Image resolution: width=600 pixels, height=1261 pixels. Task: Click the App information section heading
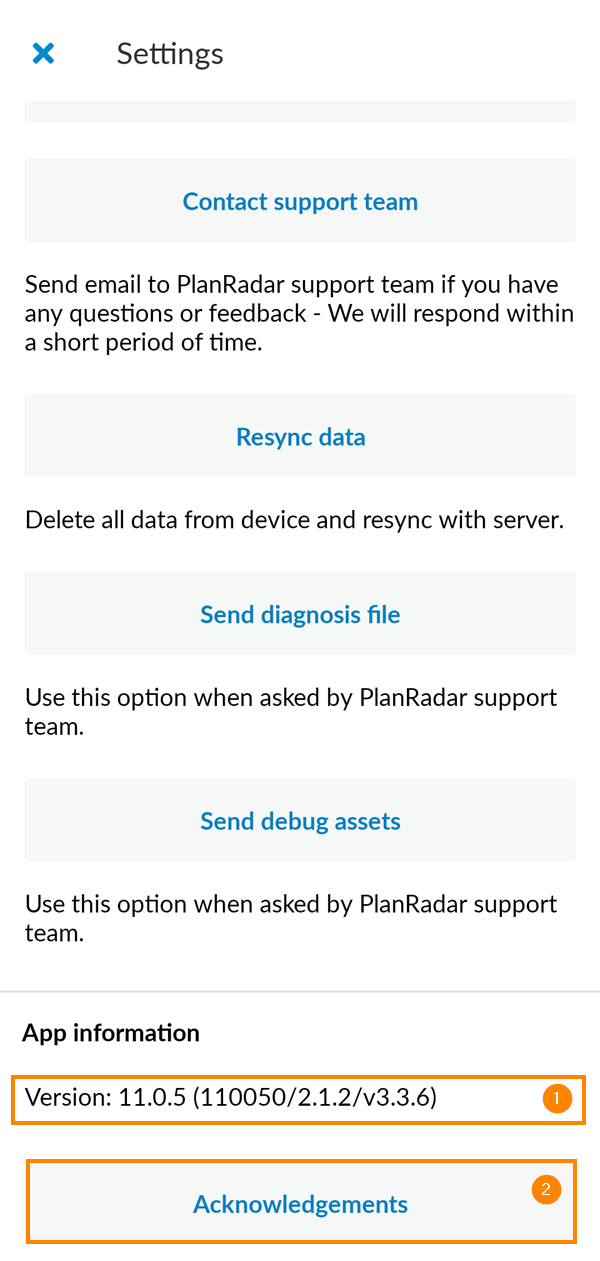click(110, 1033)
